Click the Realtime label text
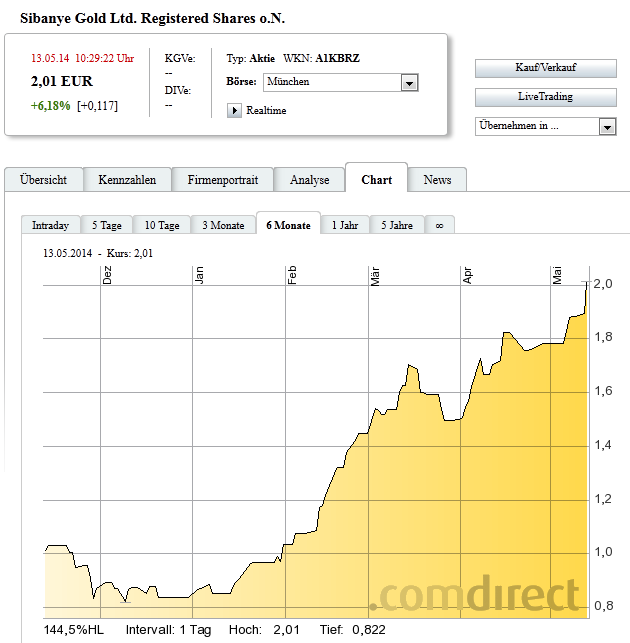 click(266, 110)
